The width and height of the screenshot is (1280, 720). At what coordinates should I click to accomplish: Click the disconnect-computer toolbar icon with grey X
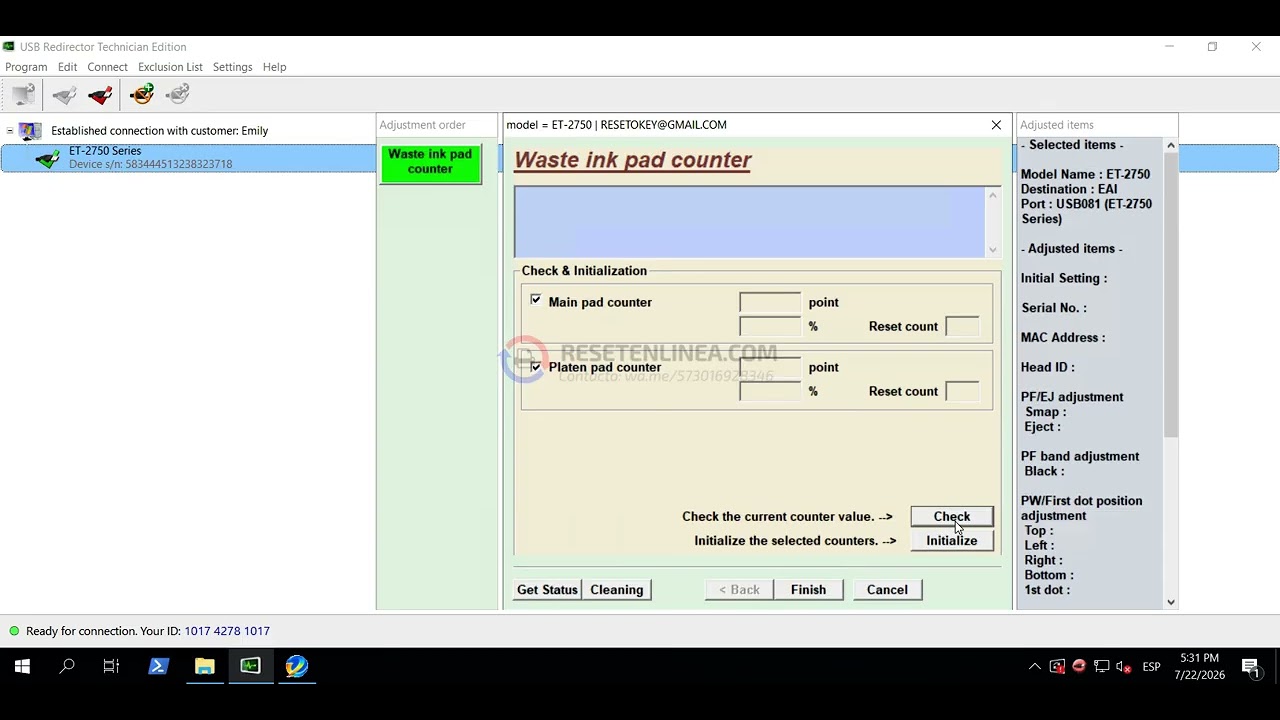(x=24, y=95)
